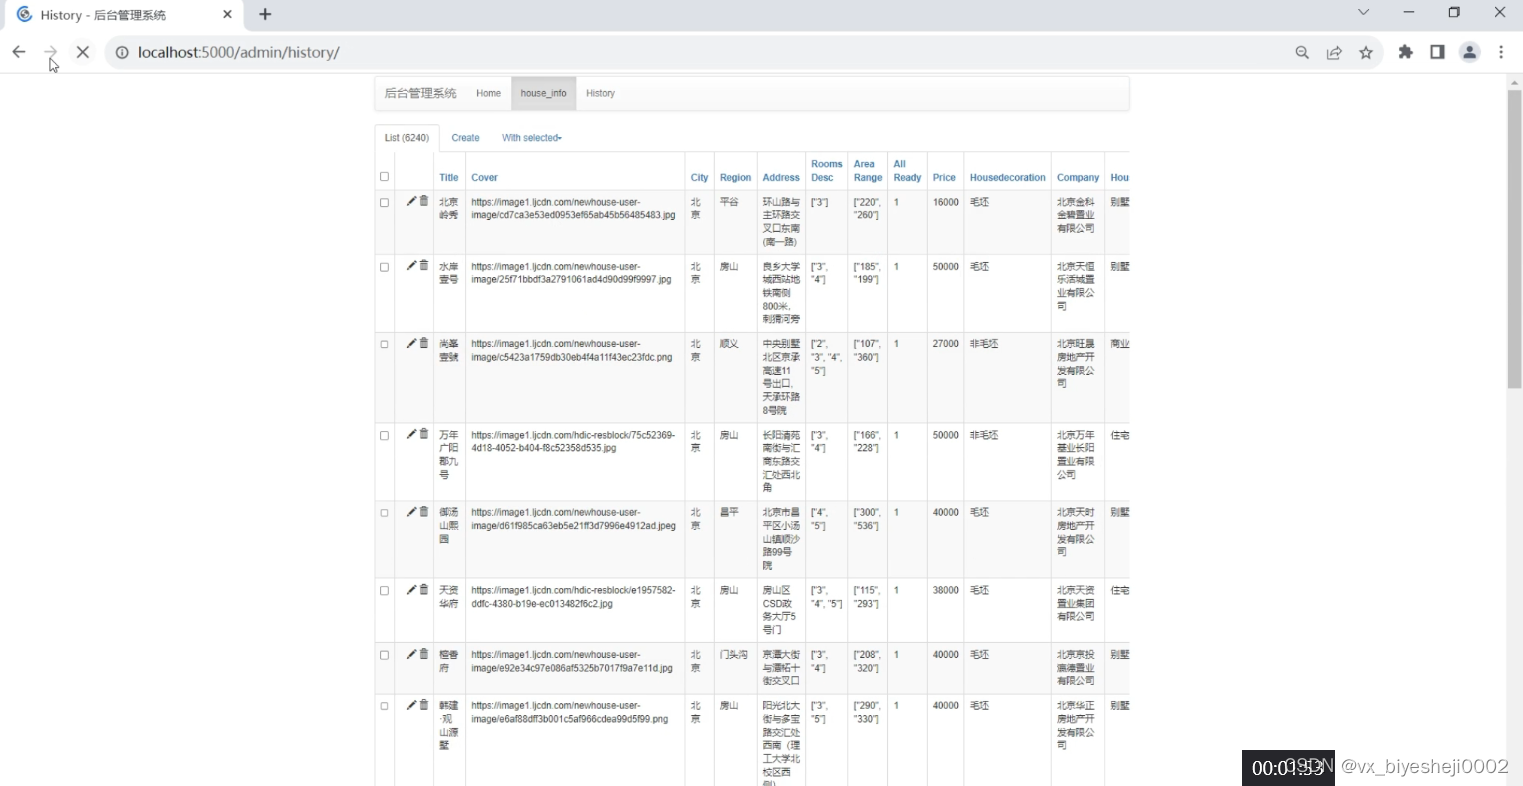Image resolution: width=1523 pixels, height=786 pixels.
Task: Edit the 檀香府 record with pencil icon
Action: point(411,654)
